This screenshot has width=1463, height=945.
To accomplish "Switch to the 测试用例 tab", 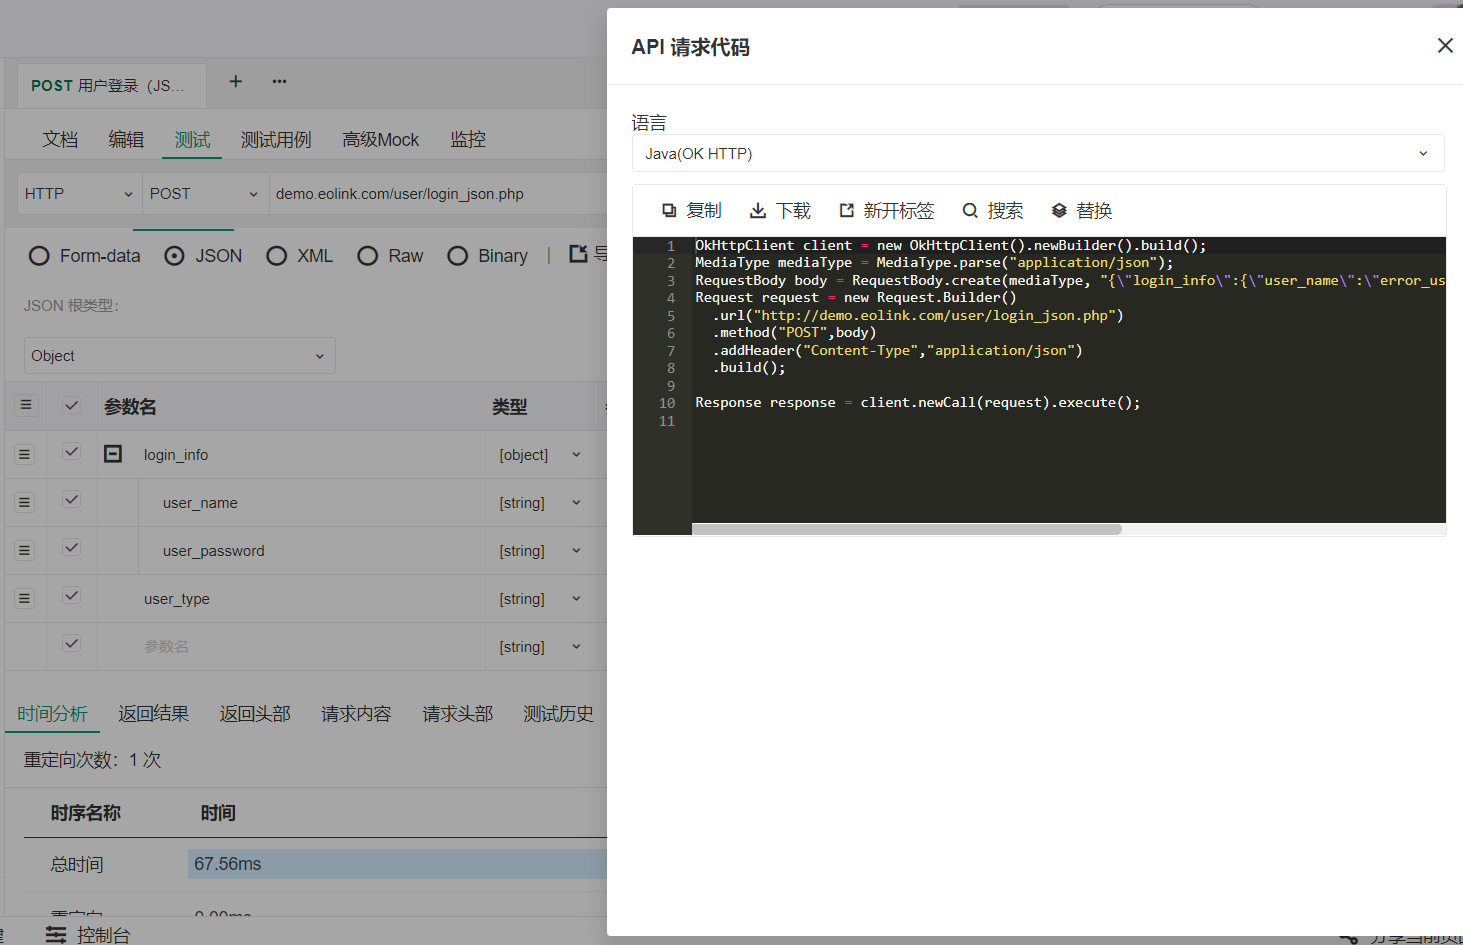I will [x=276, y=140].
